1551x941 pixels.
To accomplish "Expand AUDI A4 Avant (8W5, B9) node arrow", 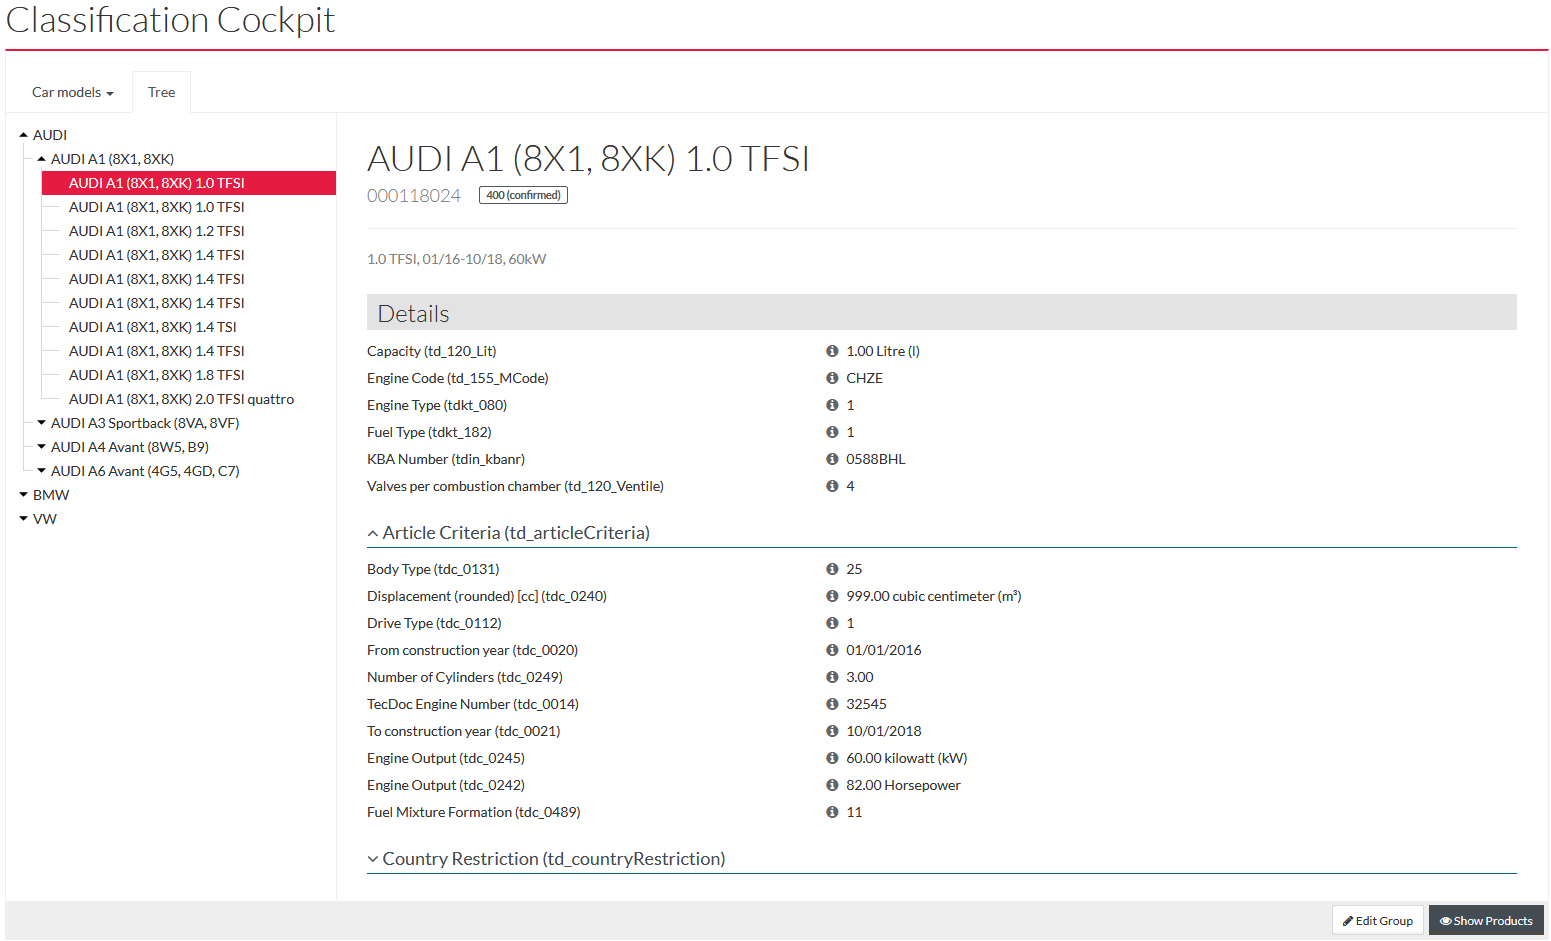I will point(41,447).
